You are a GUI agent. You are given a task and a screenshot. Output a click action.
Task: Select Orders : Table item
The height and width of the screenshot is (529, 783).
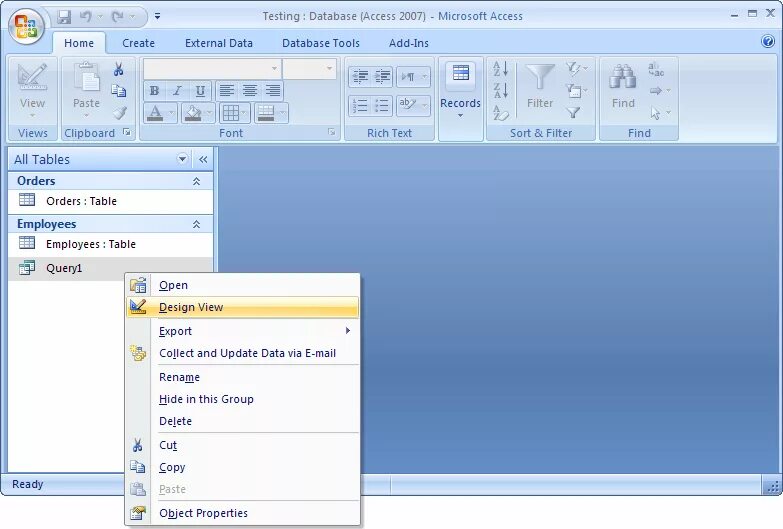110,201
